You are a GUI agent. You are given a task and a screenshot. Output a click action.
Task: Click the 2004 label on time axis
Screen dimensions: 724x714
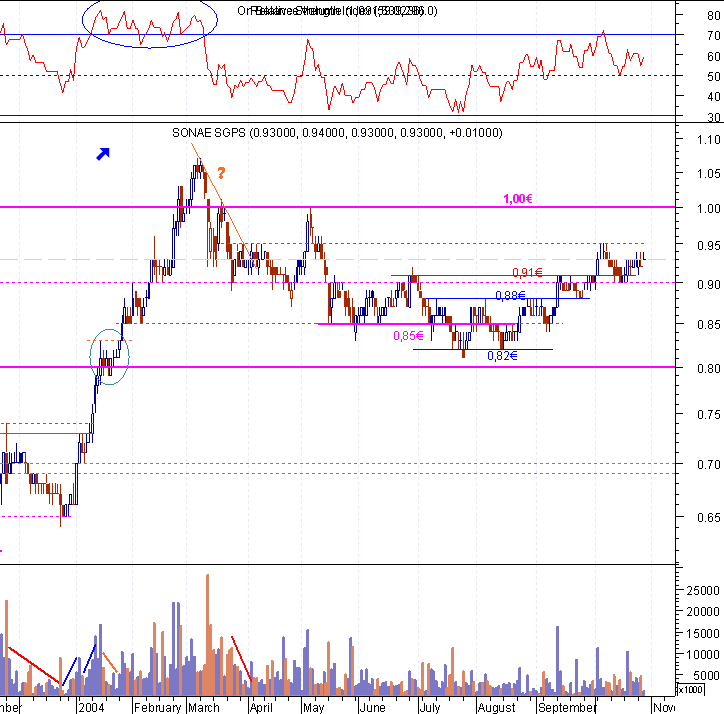point(91,708)
